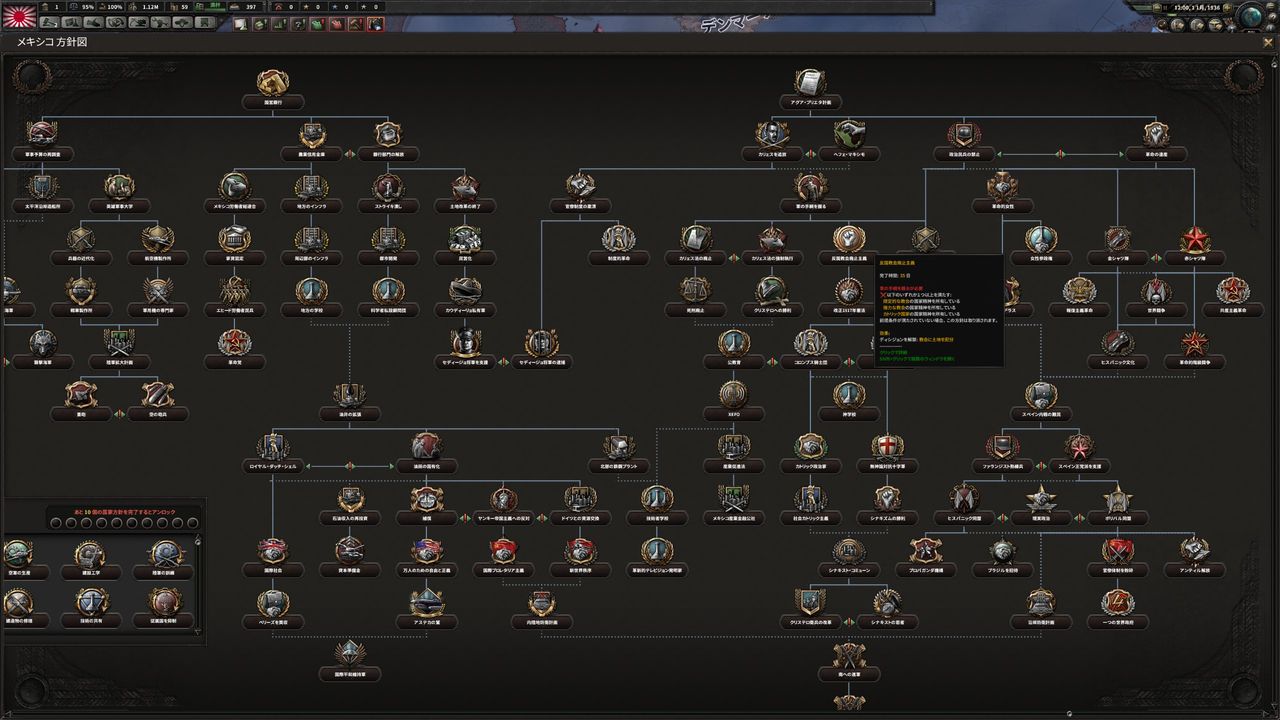Pick the スペイン内戦の難民 focus icon
Viewport: 1280px width, 720px height.
[1041, 394]
